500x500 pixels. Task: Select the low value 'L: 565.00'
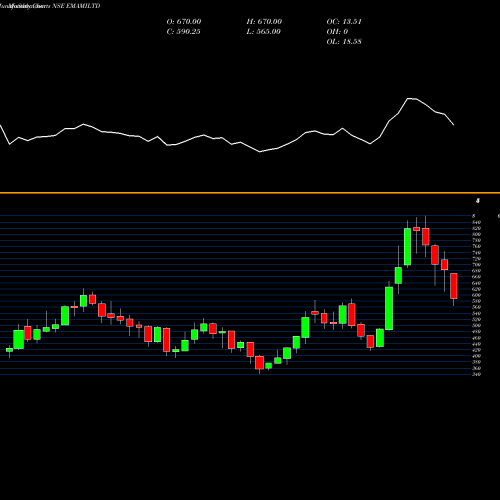263,32
